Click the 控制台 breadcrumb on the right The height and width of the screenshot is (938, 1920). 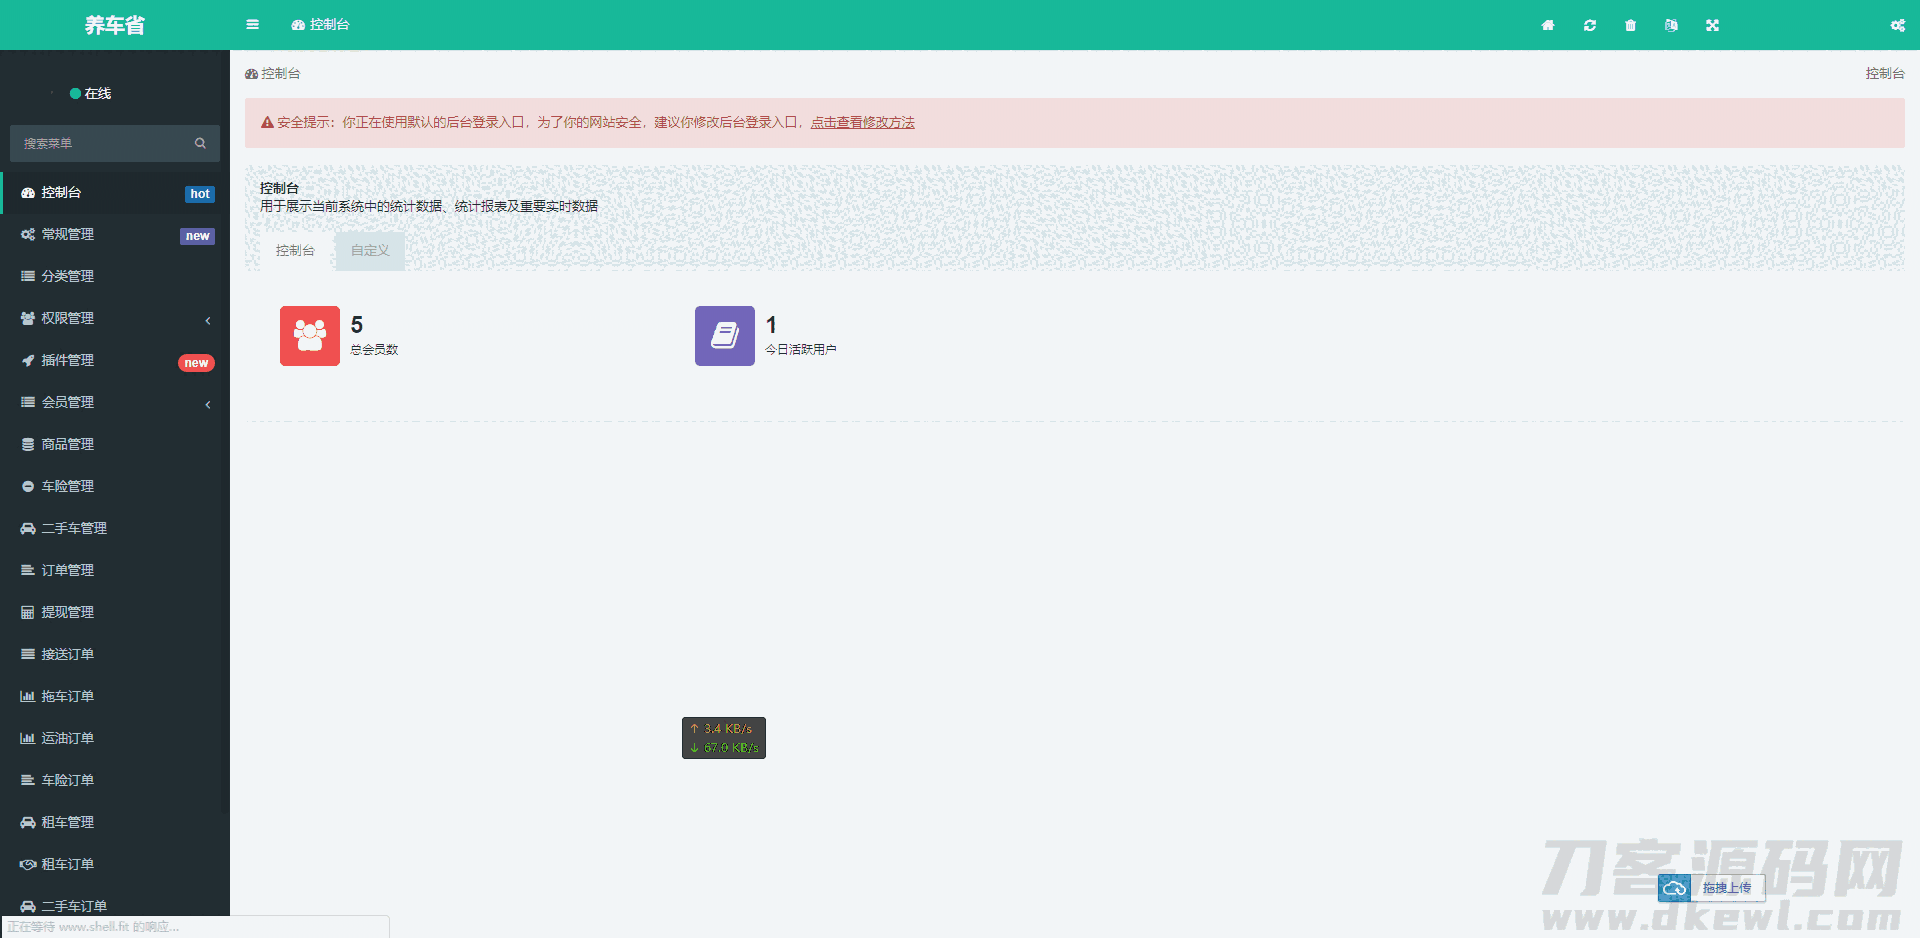point(1885,73)
